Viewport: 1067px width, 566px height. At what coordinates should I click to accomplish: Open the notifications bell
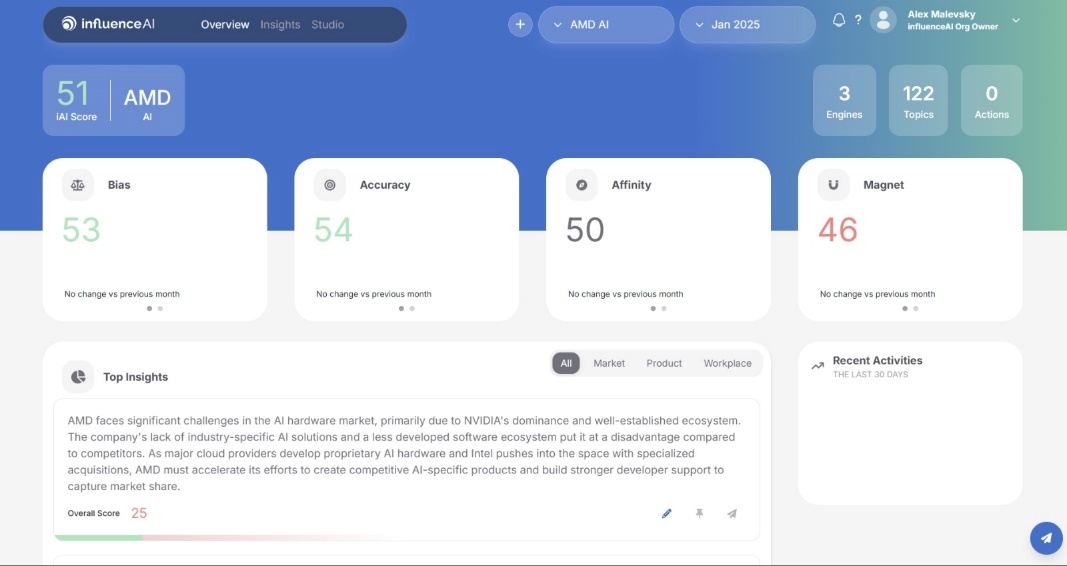point(838,20)
